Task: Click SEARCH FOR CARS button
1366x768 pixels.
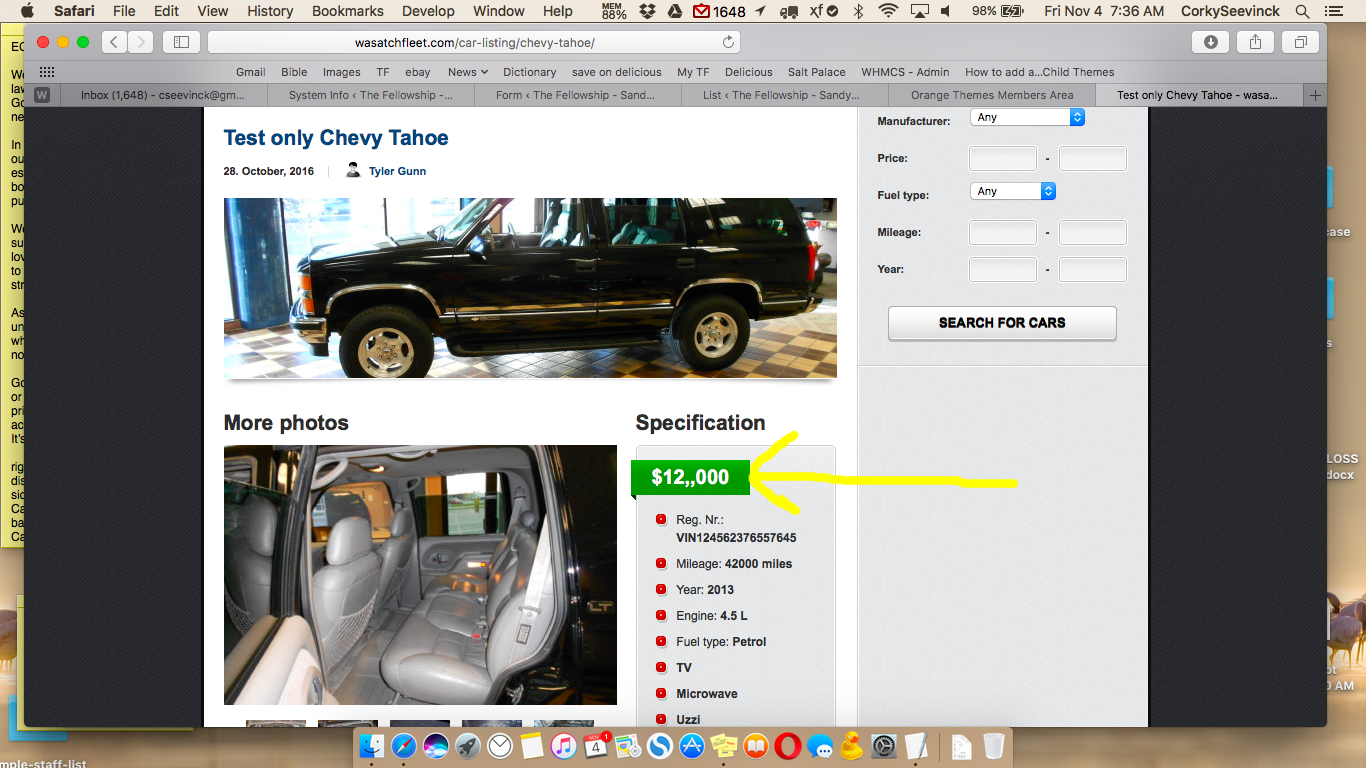Action: click(1002, 323)
